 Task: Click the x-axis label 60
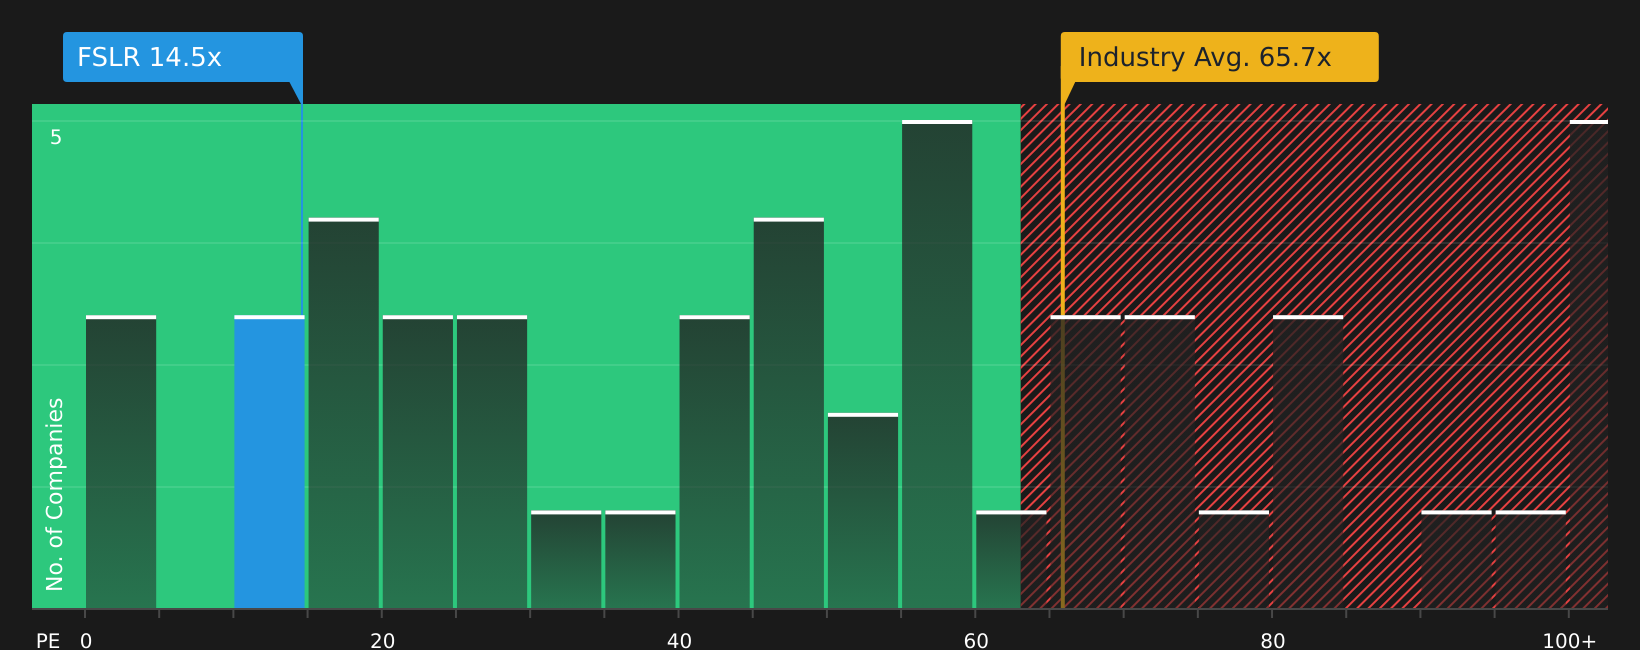(976, 641)
